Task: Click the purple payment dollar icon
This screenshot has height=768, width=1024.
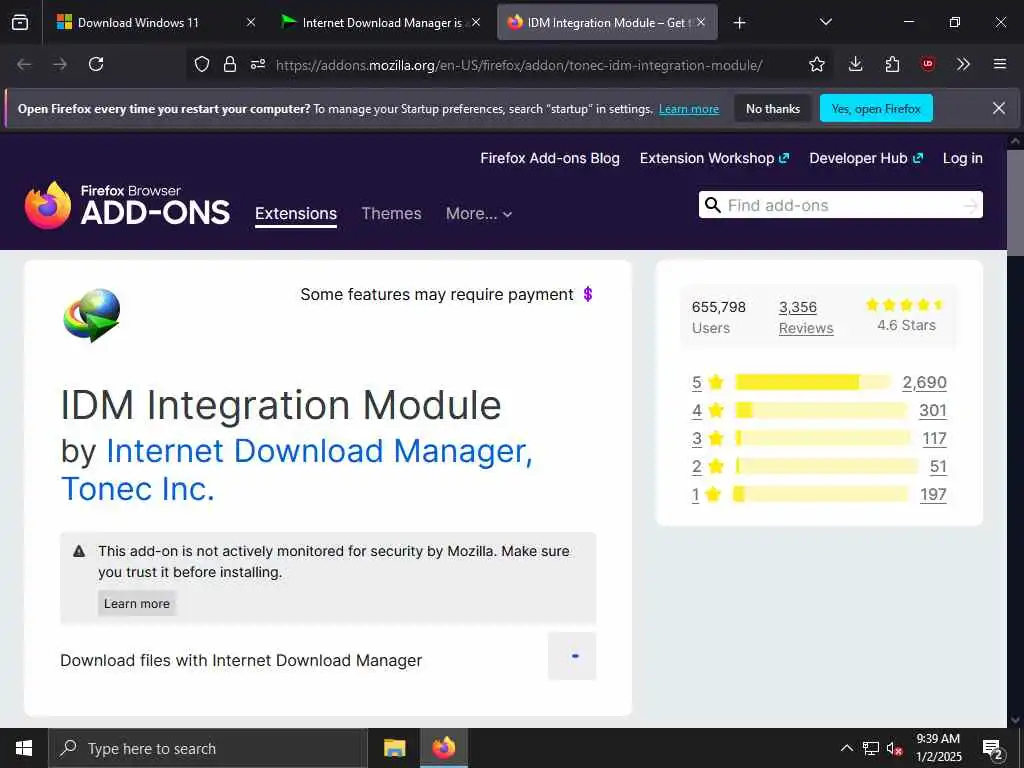Action: (x=588, y=295)
